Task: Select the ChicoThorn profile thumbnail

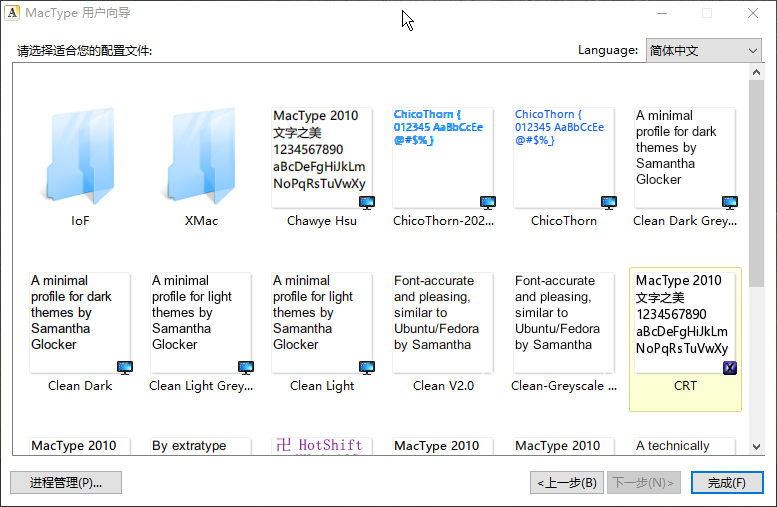Action: point(564,158)
